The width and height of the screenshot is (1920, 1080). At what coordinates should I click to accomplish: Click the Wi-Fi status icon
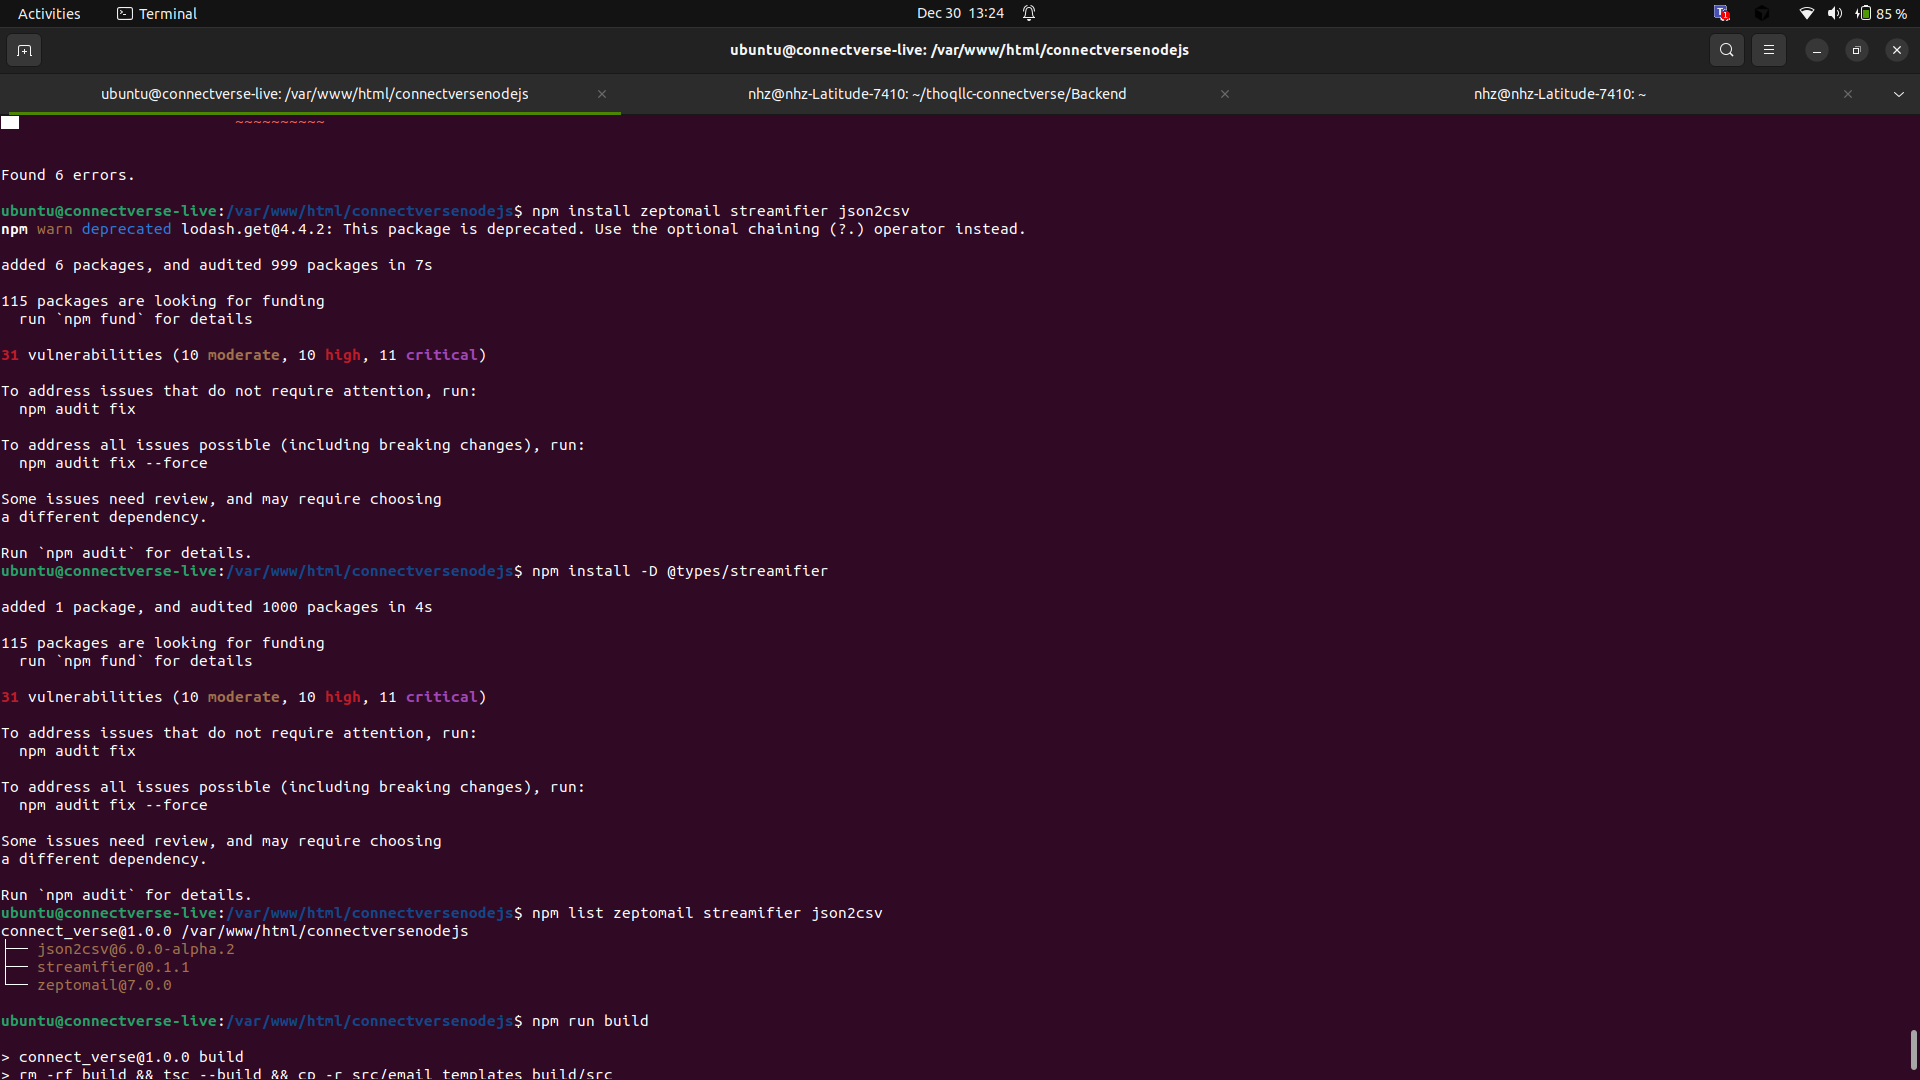coord(1806,13)
